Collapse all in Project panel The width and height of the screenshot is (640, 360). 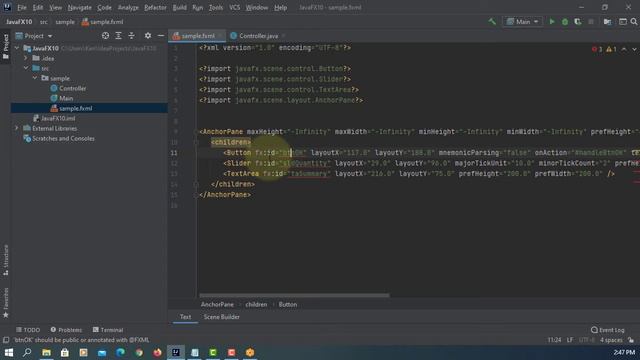[x=131, y=36]
